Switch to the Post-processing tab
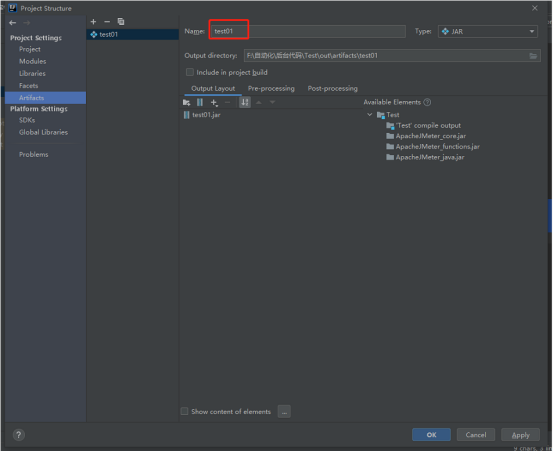Image resolution: width=554 pixels, height=452 pixels. 332,88
